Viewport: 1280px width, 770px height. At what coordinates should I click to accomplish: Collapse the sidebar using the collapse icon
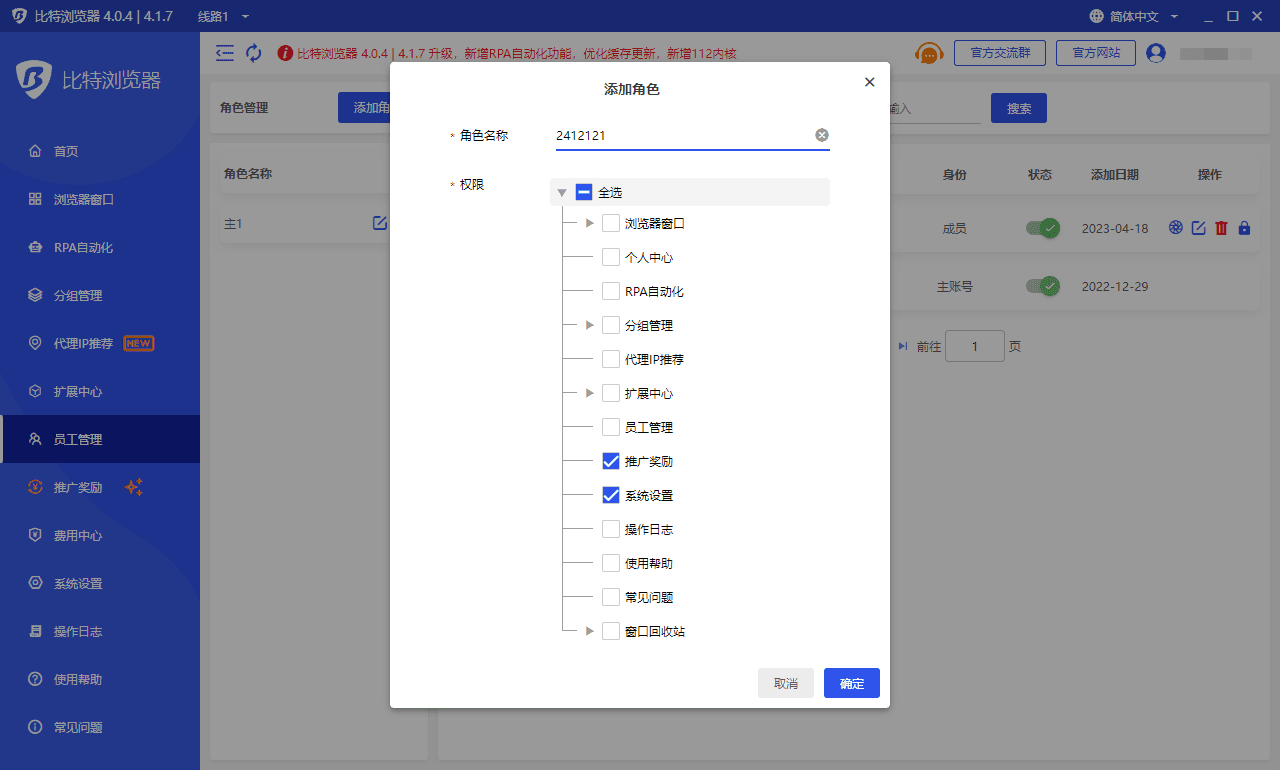click(224, 52)
